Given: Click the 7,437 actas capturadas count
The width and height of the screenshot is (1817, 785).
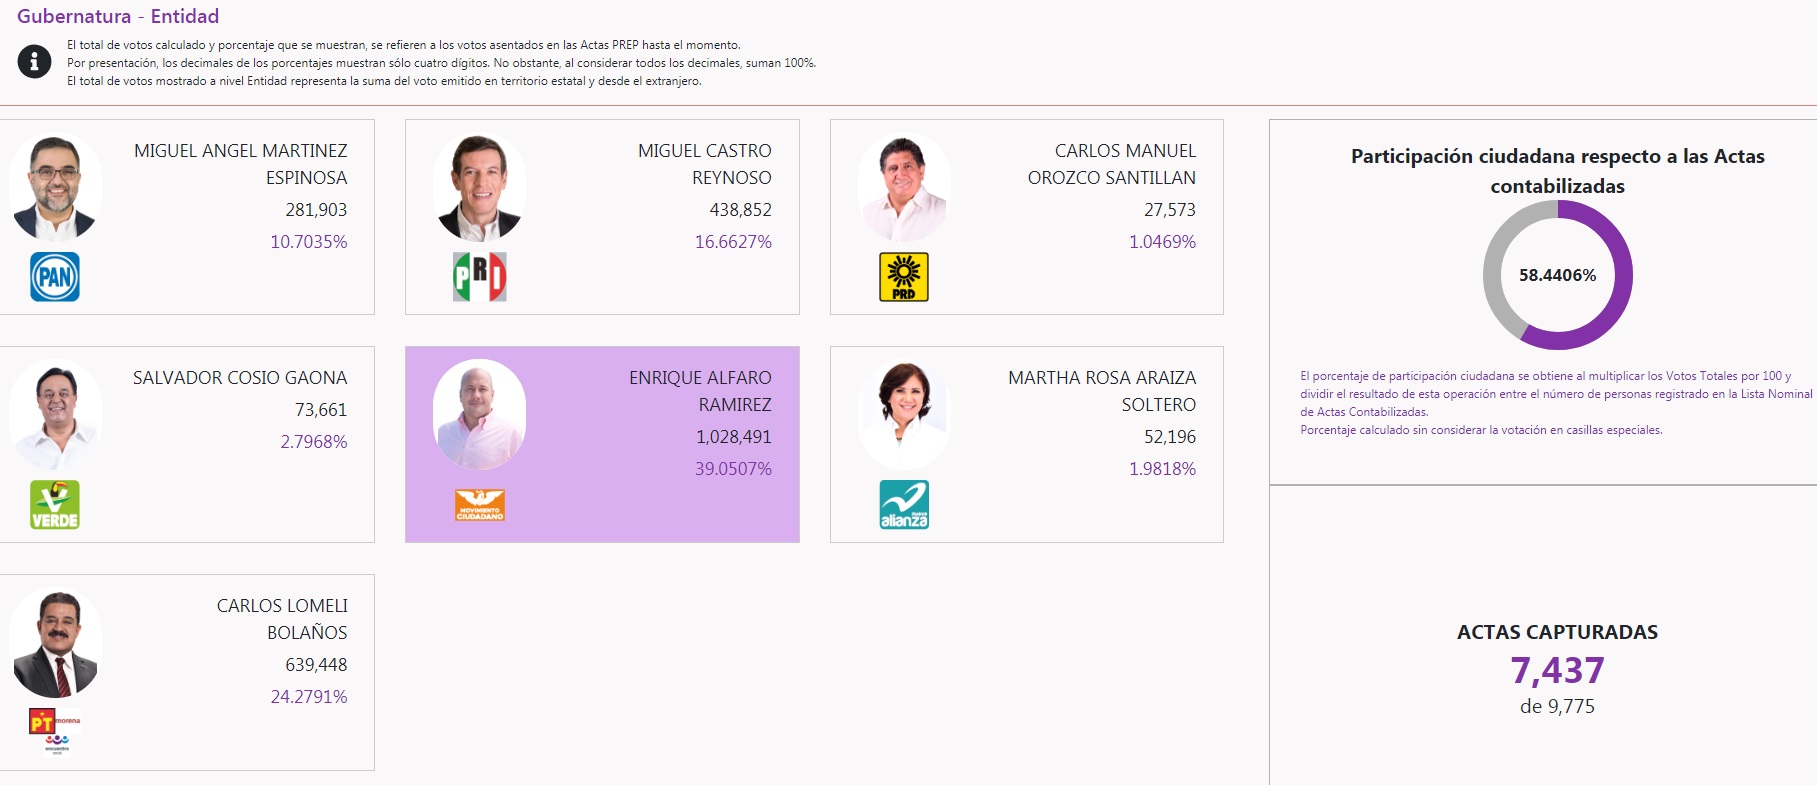Looking at the screenshot, I should [x=1557, y=670].
